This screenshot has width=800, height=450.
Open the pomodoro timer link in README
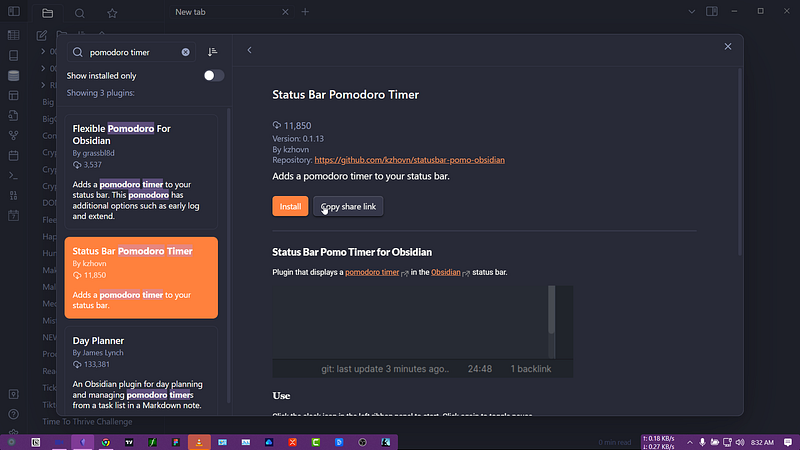(x=372, y=272)
